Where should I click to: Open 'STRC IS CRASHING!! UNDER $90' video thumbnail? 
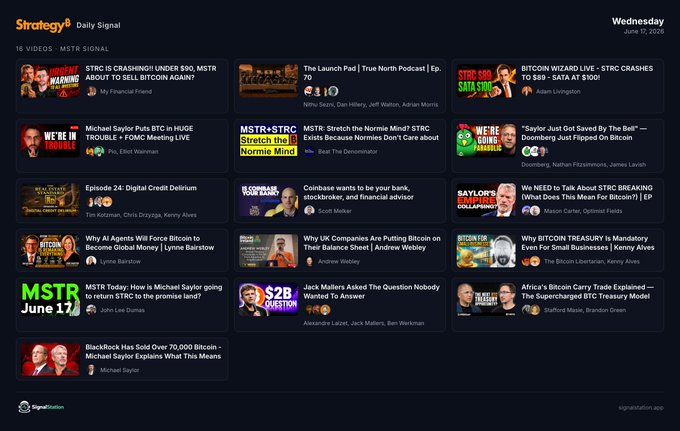click(50, 81)
